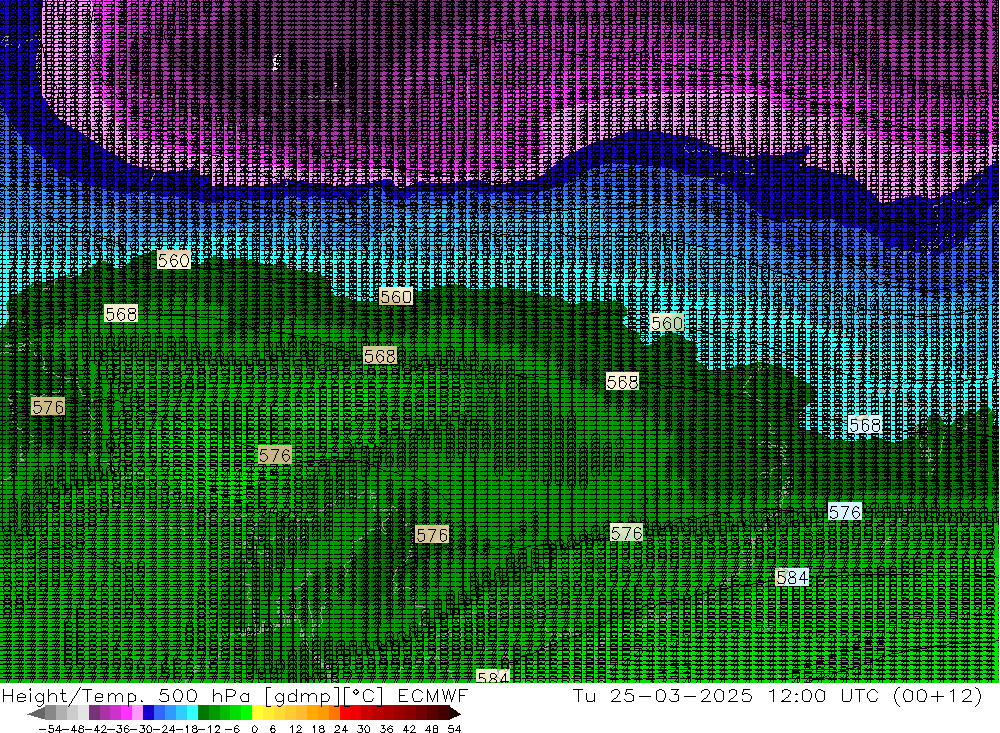The image size is (1000, 733).
Task: Click the '12:00 UTC' time label
Action: pos(823,695)
